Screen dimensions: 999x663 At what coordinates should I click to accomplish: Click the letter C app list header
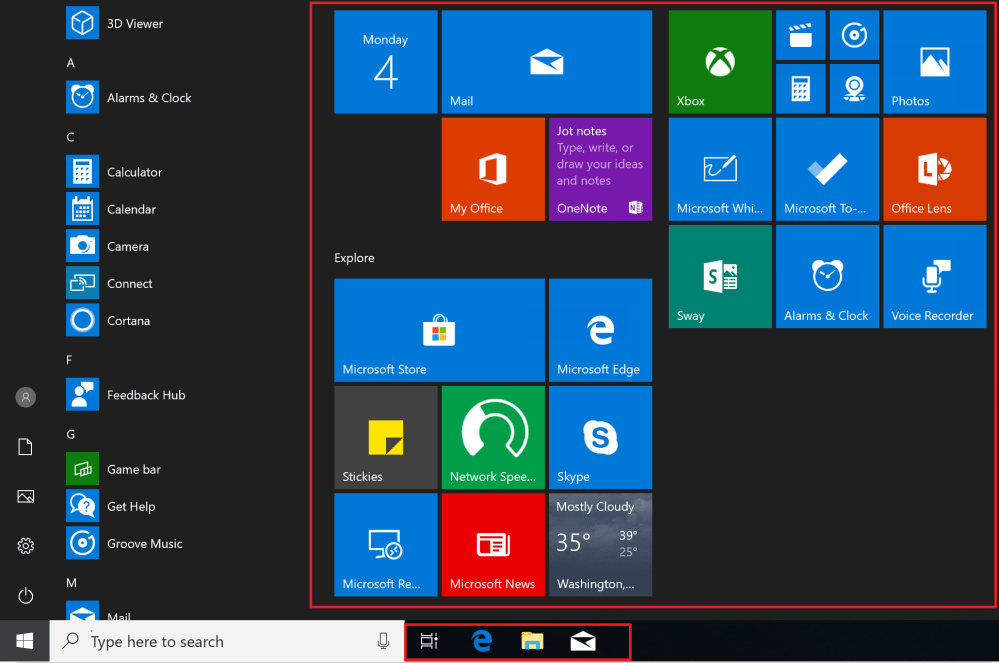71,137
